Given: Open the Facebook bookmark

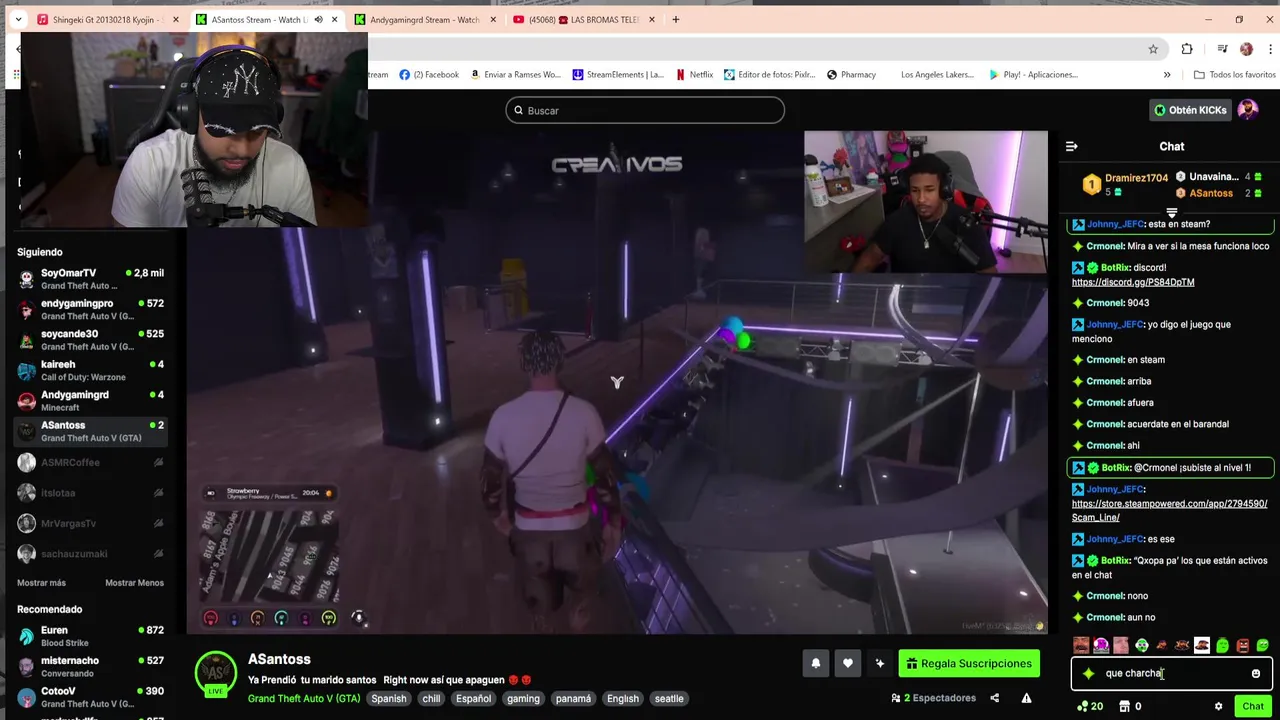Looking at the screenshot, I should pos(429,74).
